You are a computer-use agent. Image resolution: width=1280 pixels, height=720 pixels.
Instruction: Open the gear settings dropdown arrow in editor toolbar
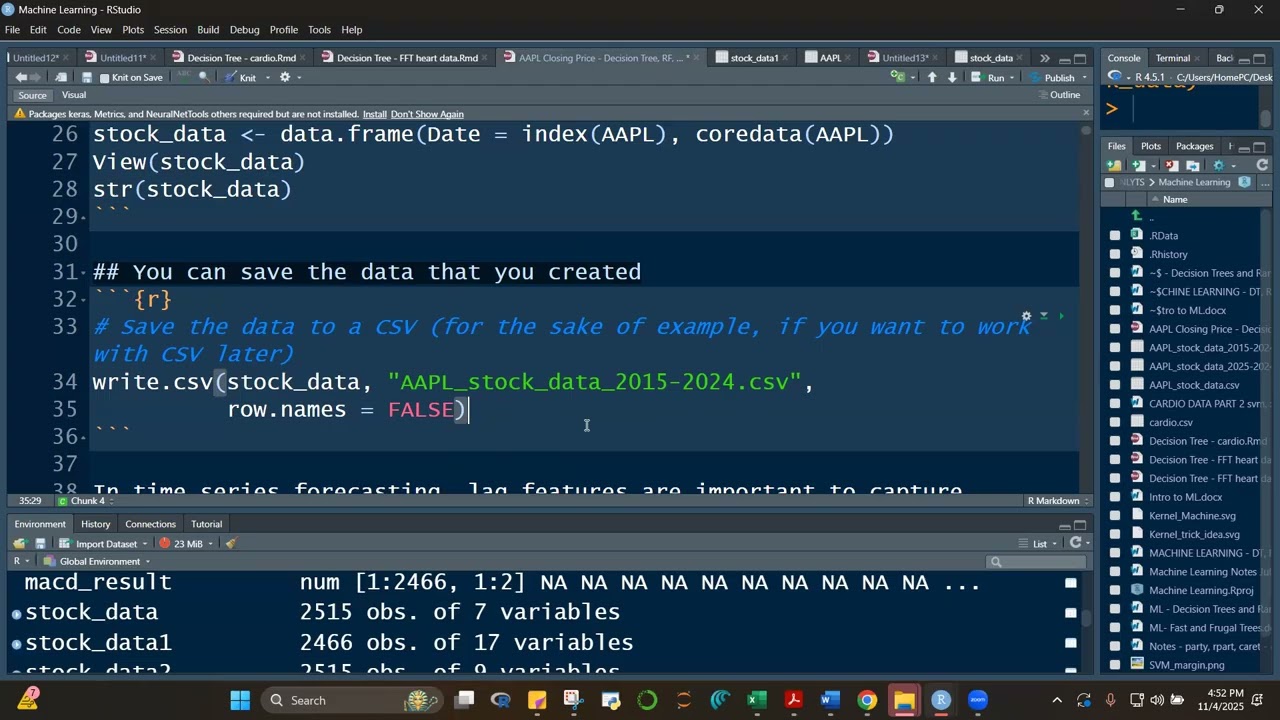298,77
